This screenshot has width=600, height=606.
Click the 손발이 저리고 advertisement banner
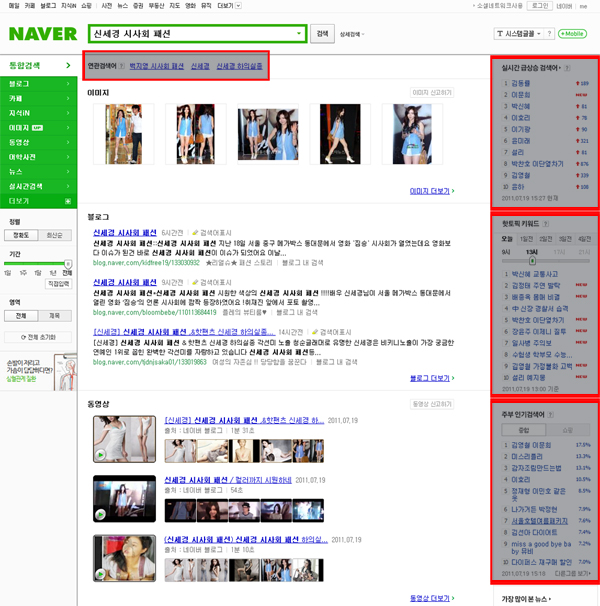39,371
